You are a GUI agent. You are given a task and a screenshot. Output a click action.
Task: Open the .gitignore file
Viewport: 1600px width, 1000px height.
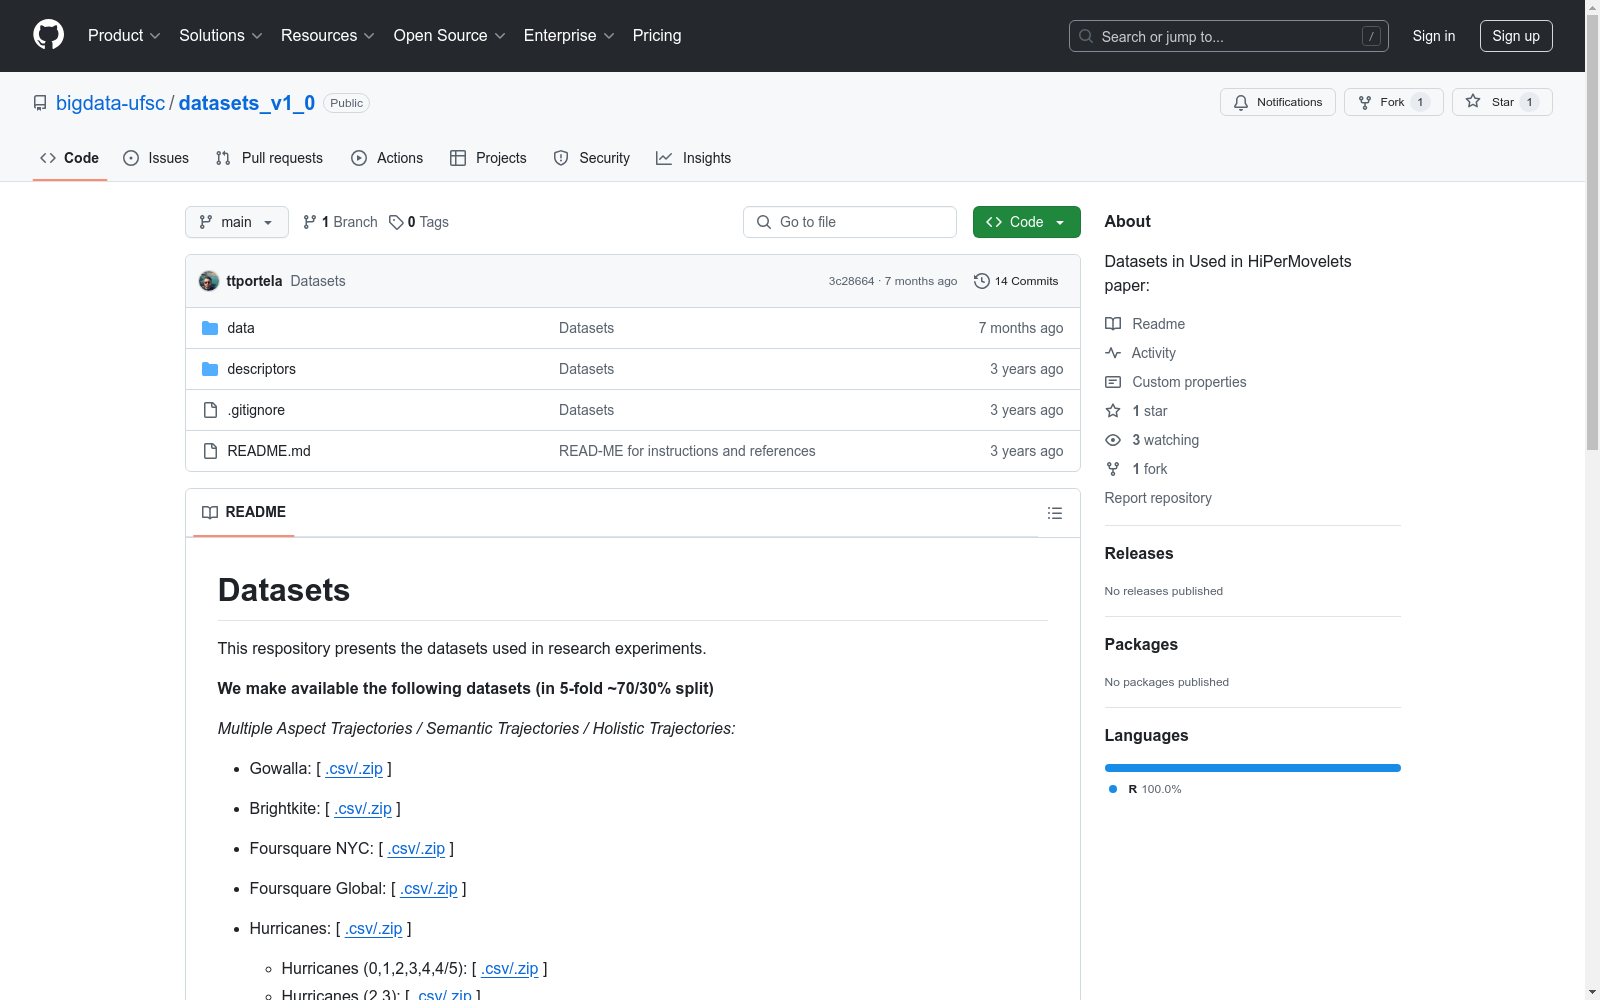tap(256, 410)
